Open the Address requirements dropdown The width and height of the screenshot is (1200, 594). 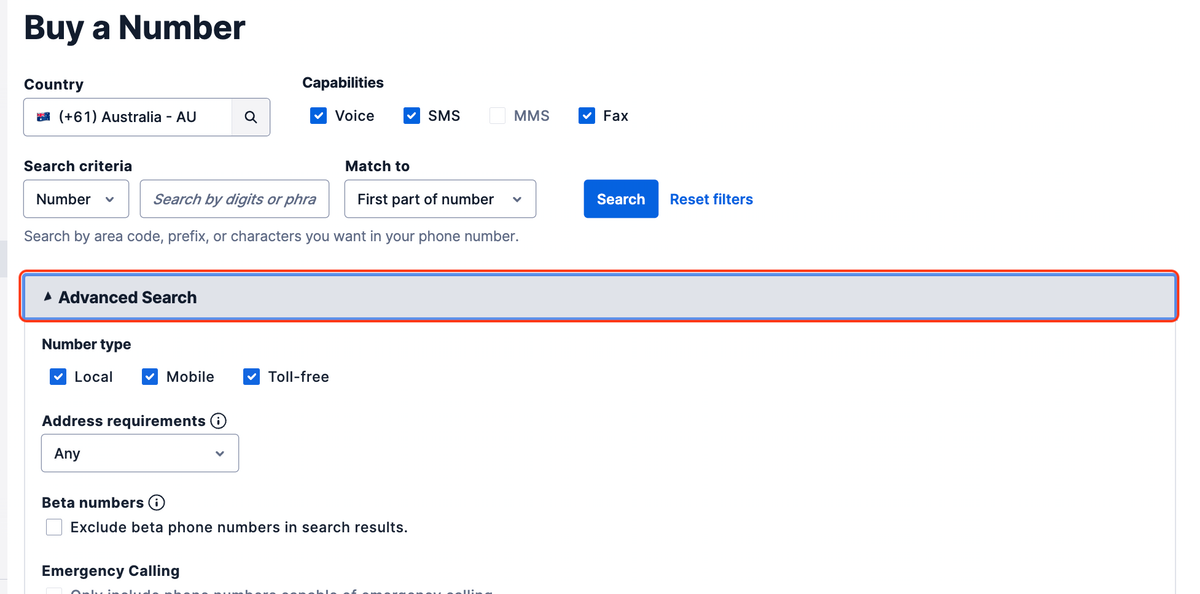[140, 453]
